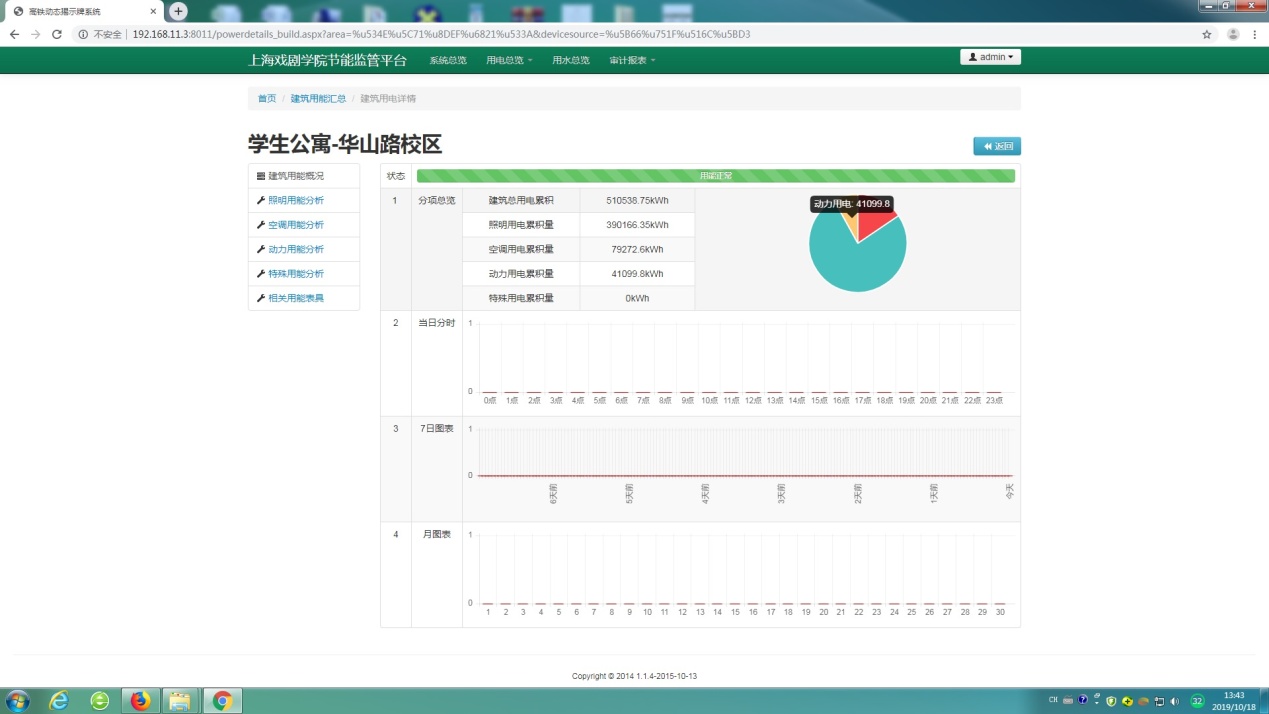1269x714 pixels.
Task: Open Chrome's three-dot menu
Action: [x=1255, y=34]
